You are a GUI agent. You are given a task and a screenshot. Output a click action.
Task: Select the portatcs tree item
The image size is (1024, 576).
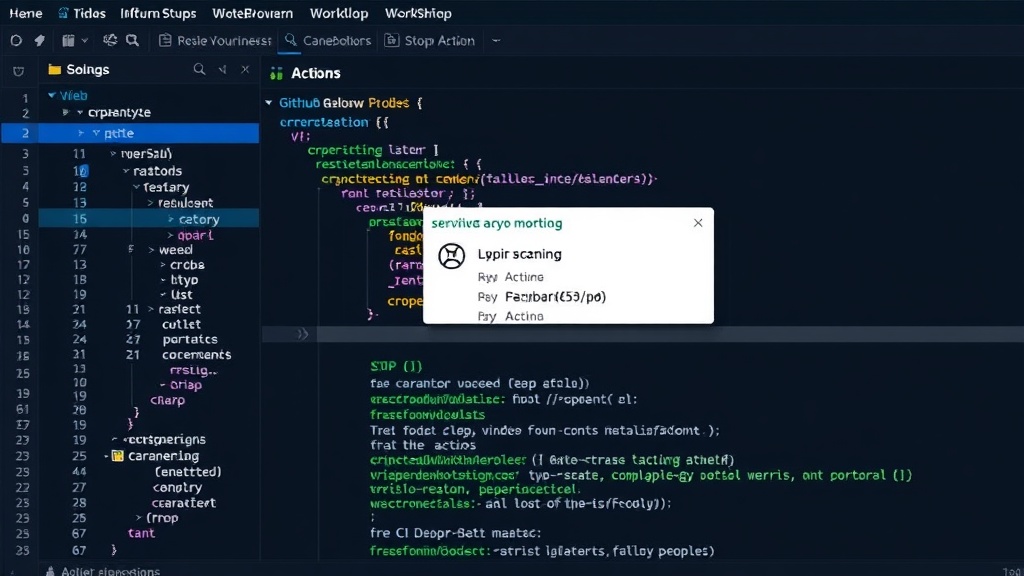[190, 340]
